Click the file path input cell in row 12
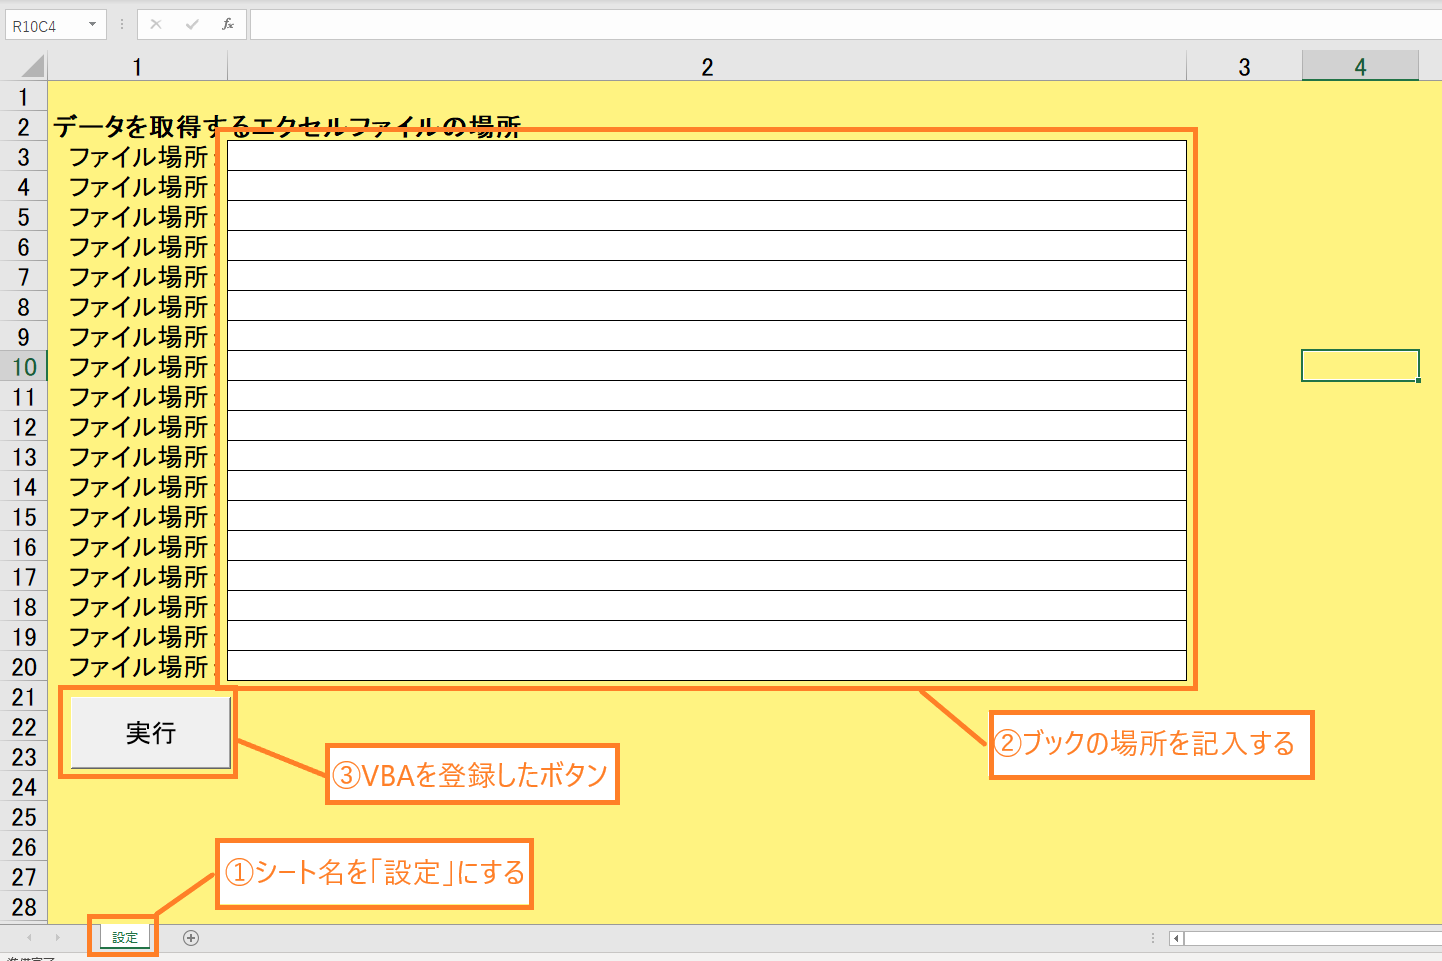The width and height of the screenshot is (1442, 961). (707, 426)
